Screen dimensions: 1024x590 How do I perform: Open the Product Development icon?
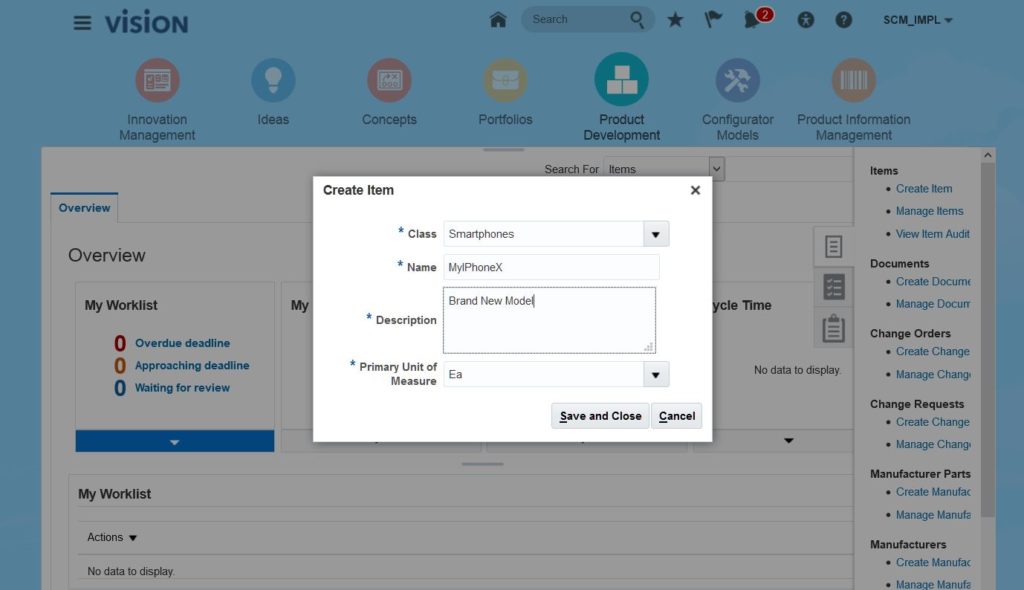click(x=621, y=80)
